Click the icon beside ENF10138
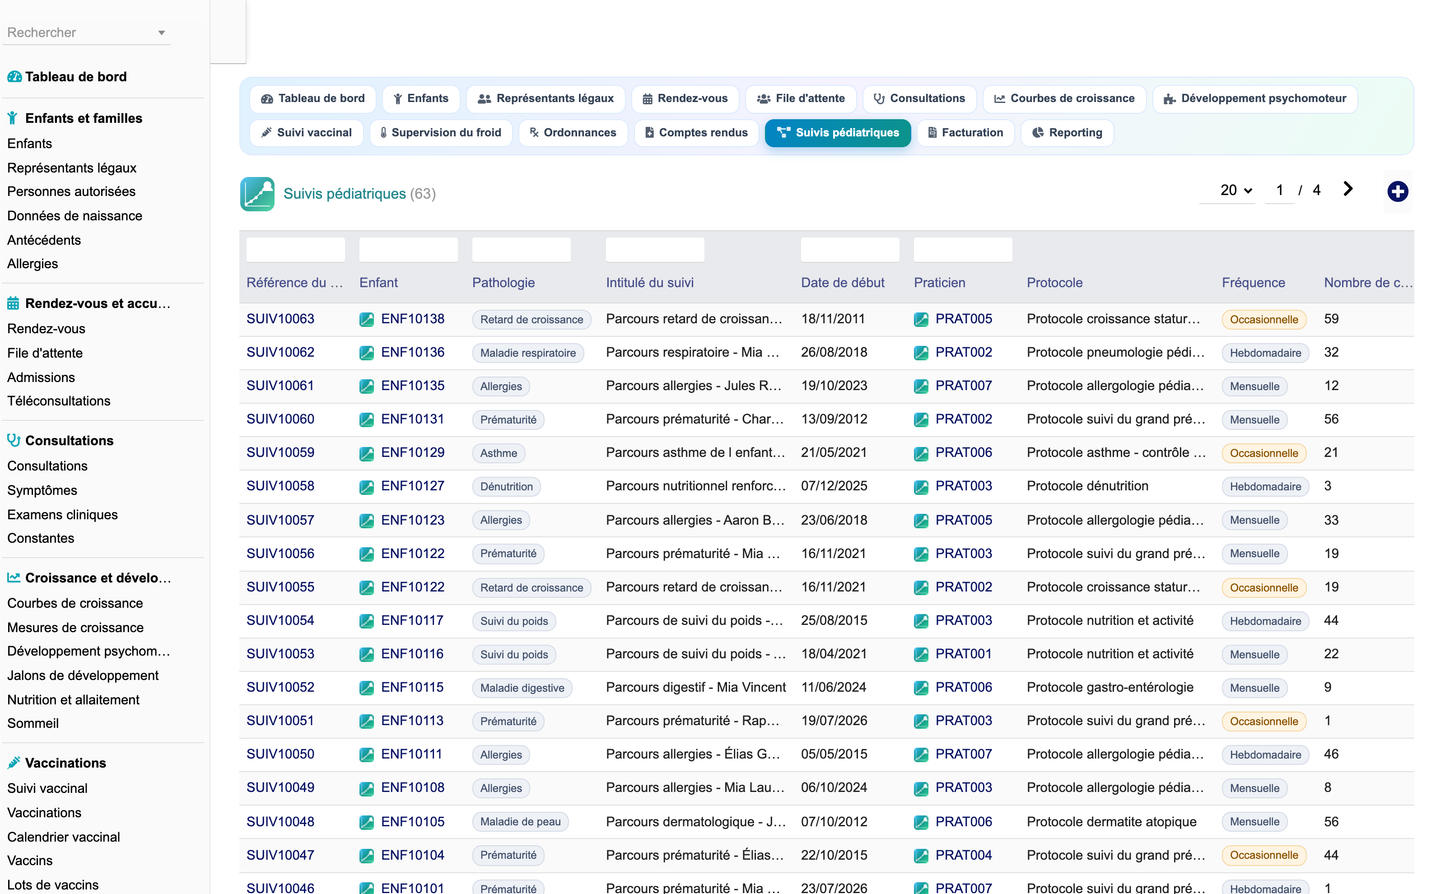This screenshot has height=894, width=1445. pos(367,320)
